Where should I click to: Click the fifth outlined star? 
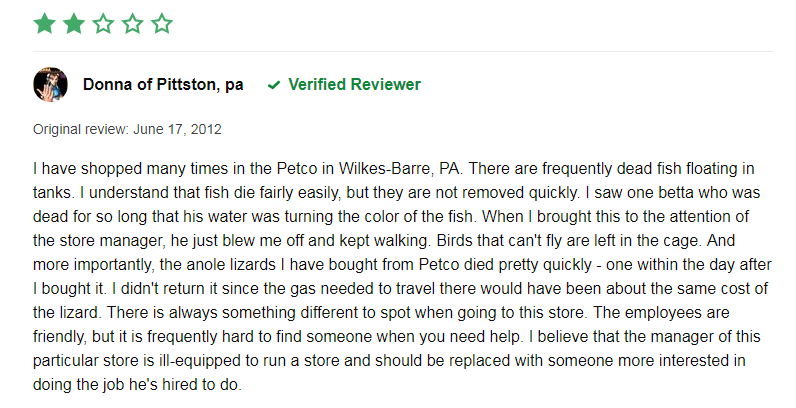pyautogui.click(x=162, y=24)
